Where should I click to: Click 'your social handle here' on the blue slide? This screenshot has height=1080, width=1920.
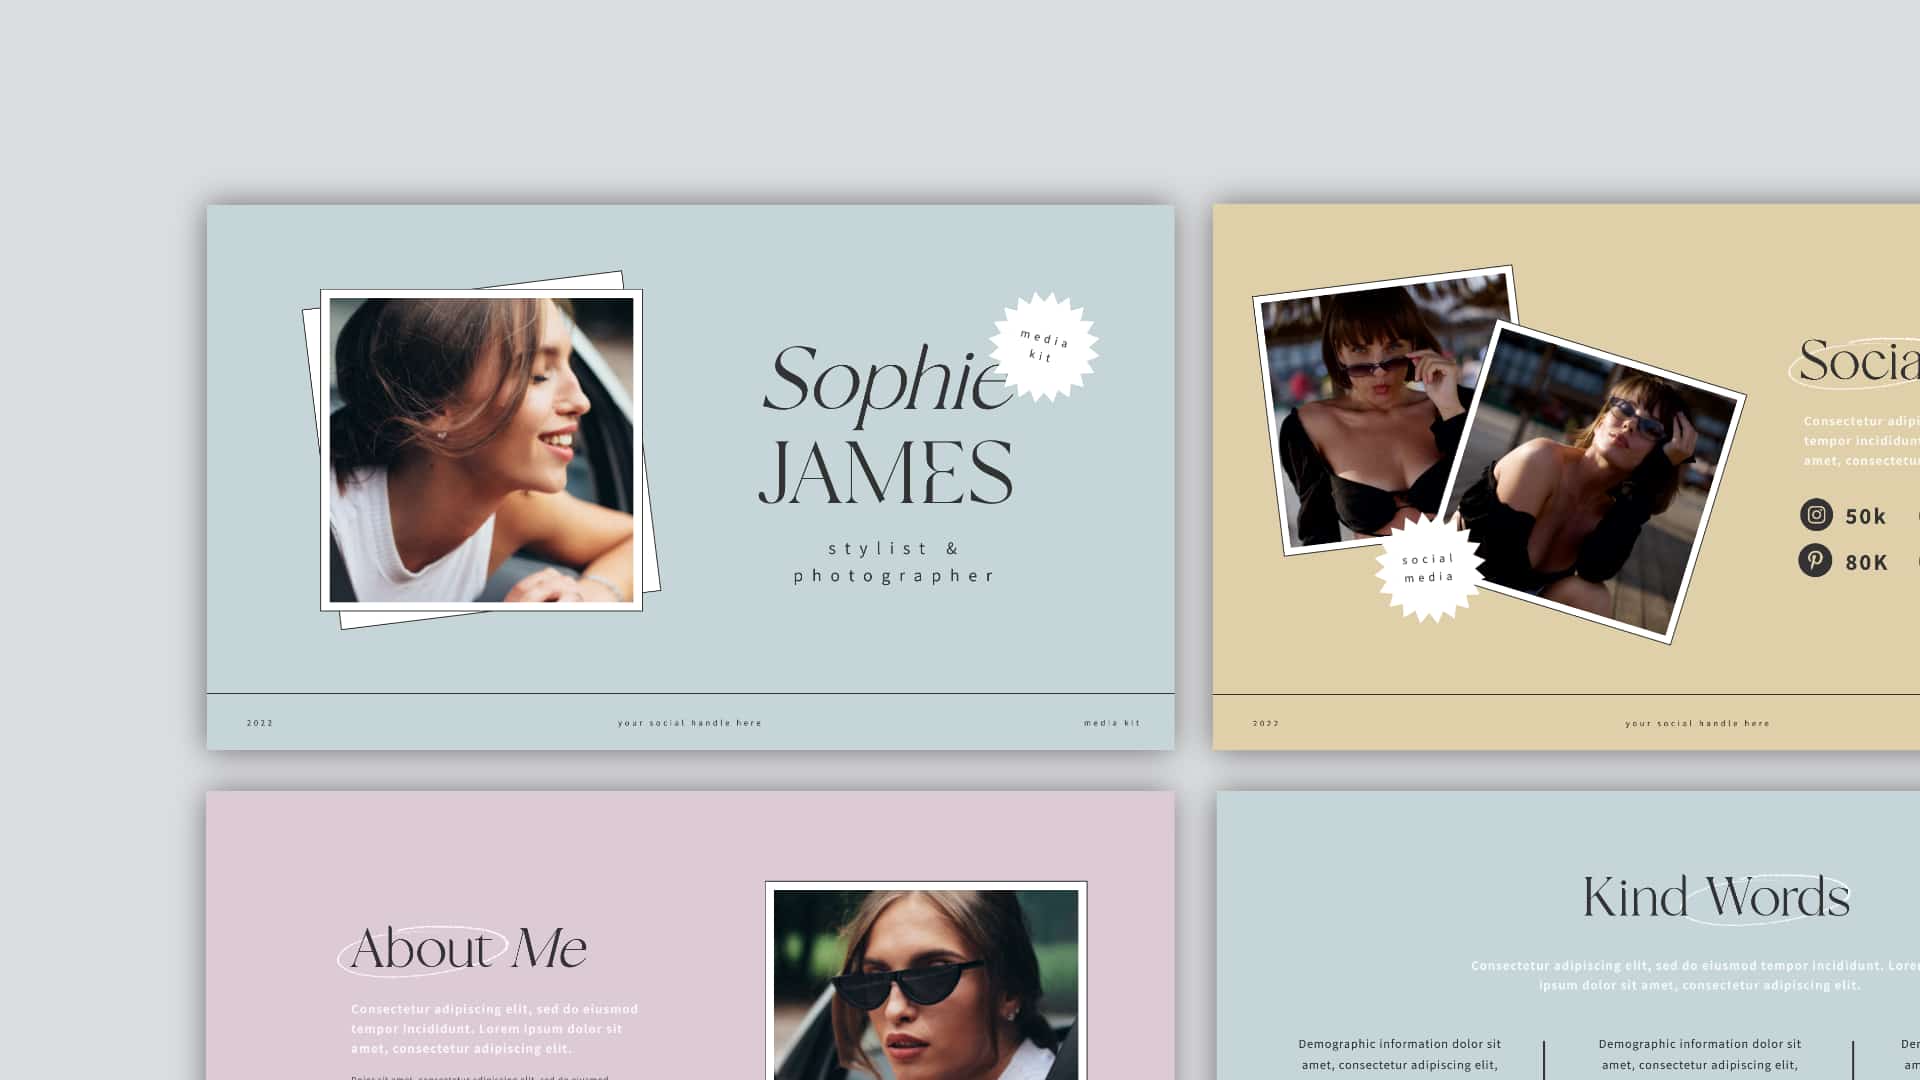point(690,723)
